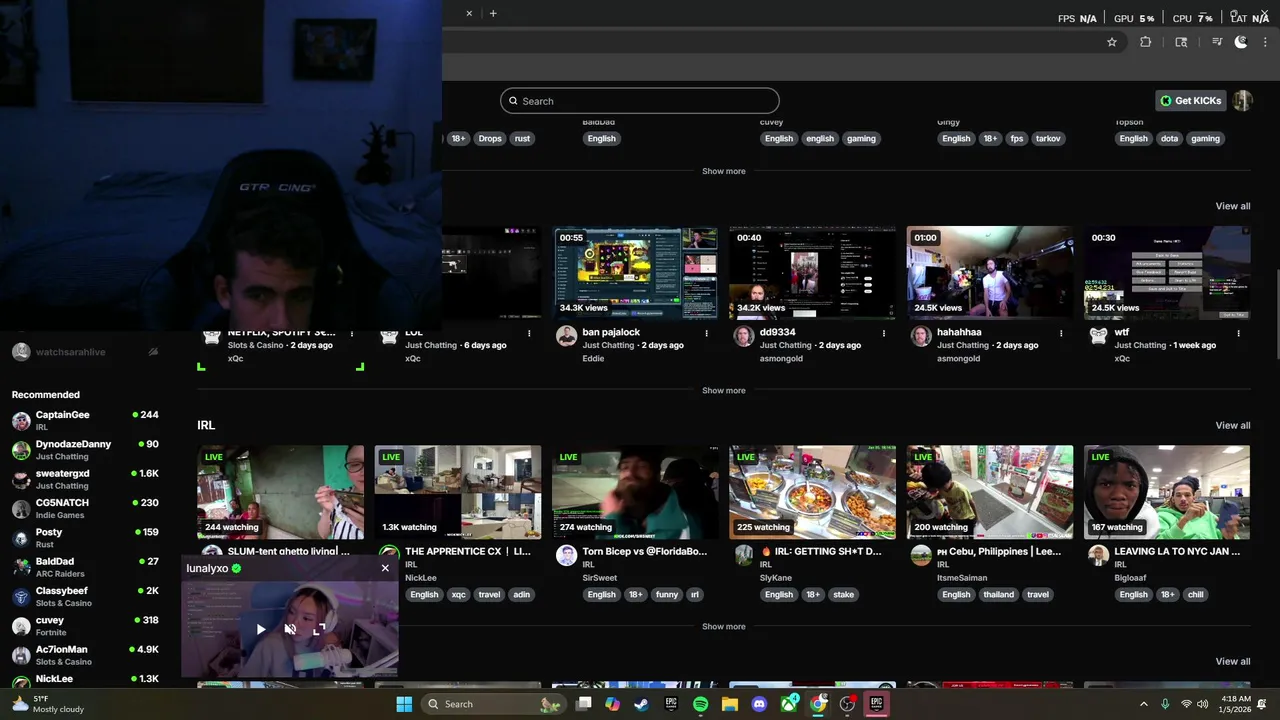
Task: Open Xbox app from the taskbar
Action: (789, 704)
